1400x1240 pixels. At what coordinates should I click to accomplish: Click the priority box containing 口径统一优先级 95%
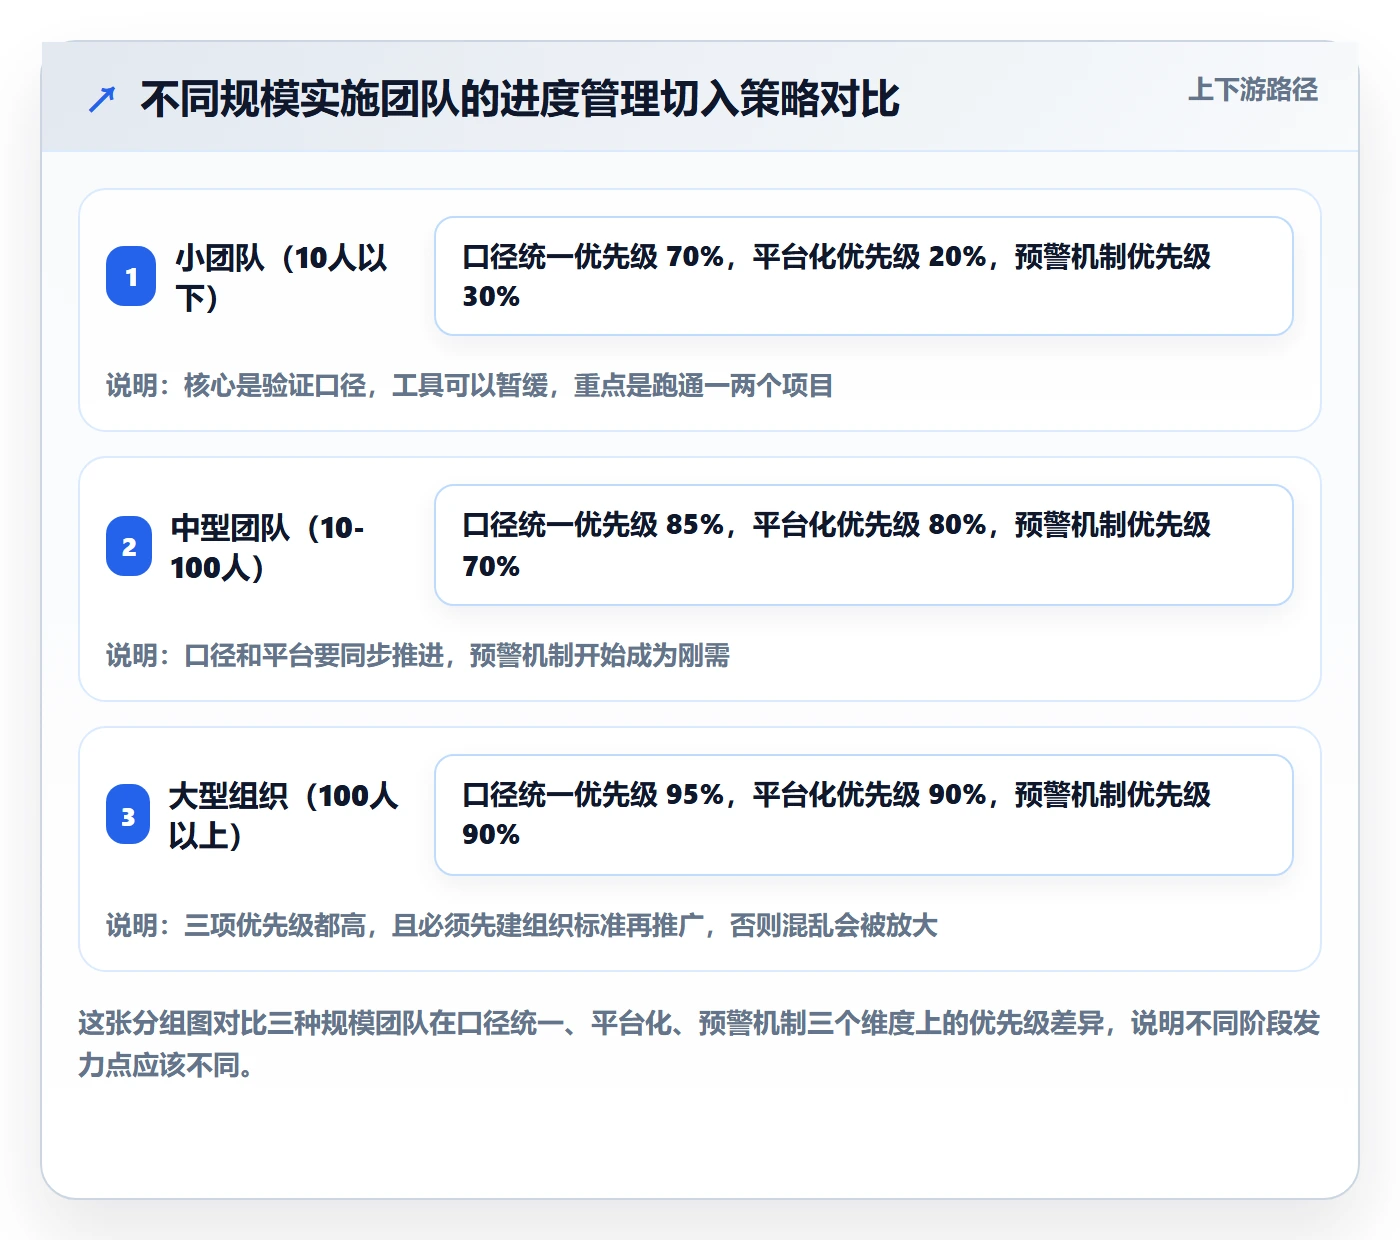[x=864, y=815]
